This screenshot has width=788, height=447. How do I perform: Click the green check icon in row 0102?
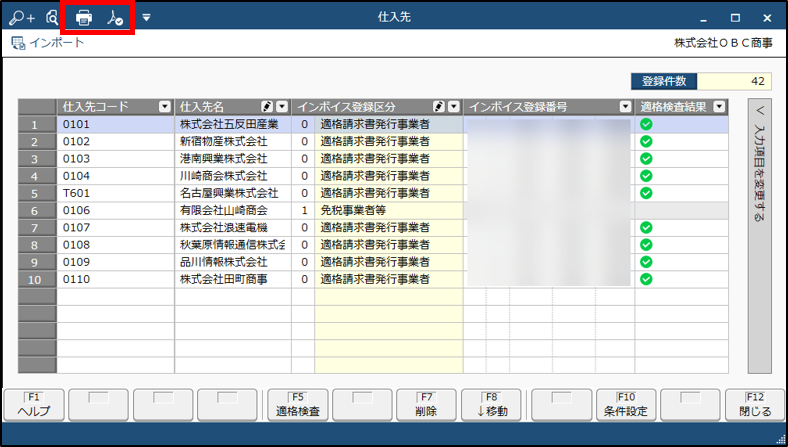point(646,141)
